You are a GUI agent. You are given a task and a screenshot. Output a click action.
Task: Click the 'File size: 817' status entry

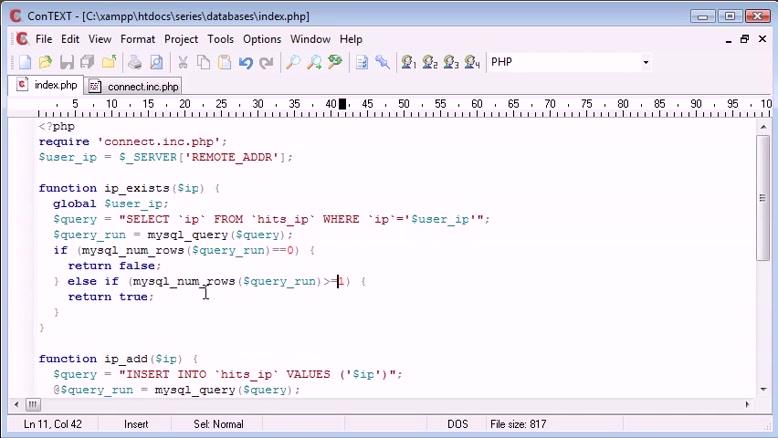[518, 424]
